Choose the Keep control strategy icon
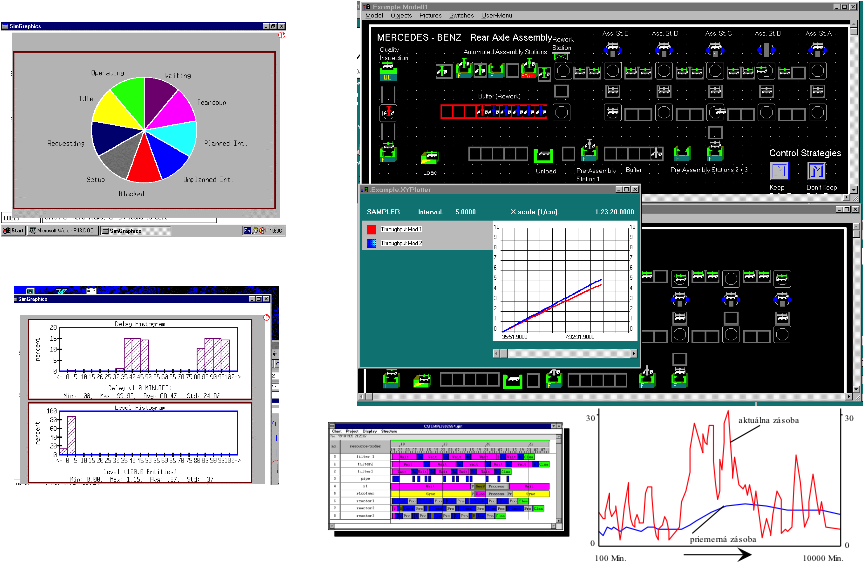This screenshot has width=864, height=565. point(779,171)
